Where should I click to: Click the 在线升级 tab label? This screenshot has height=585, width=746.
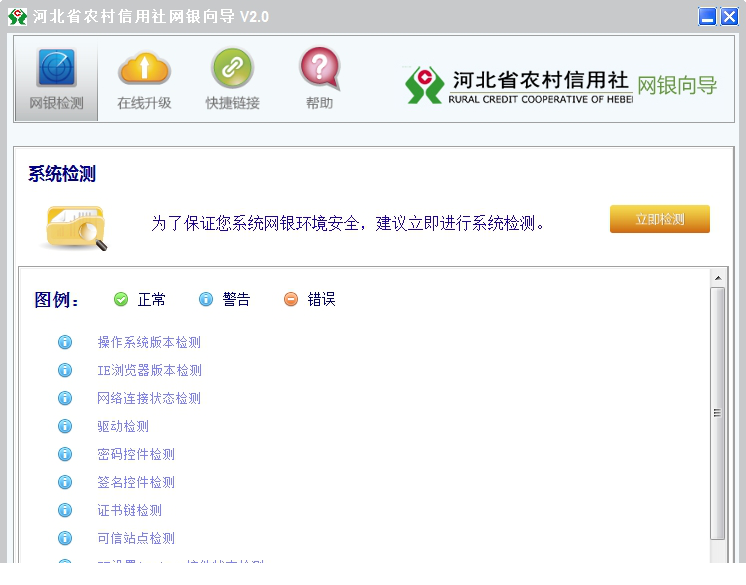pyautogui.click(x=144, y=103)
